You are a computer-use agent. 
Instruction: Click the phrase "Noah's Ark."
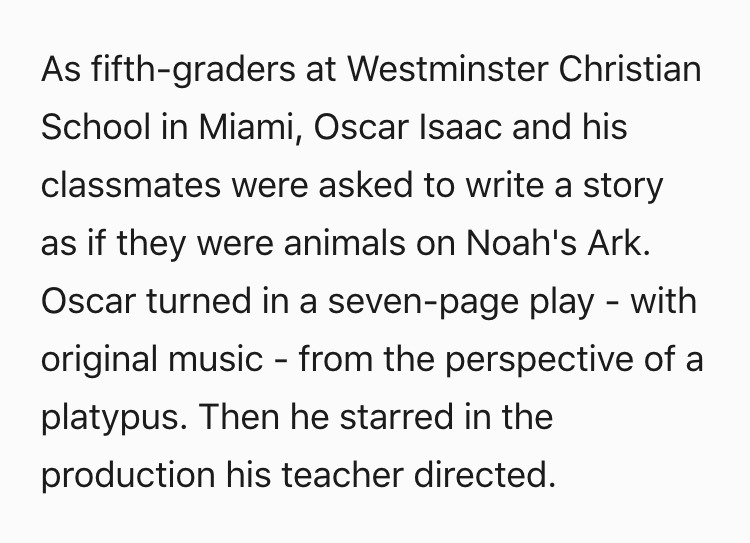(558, 243)
